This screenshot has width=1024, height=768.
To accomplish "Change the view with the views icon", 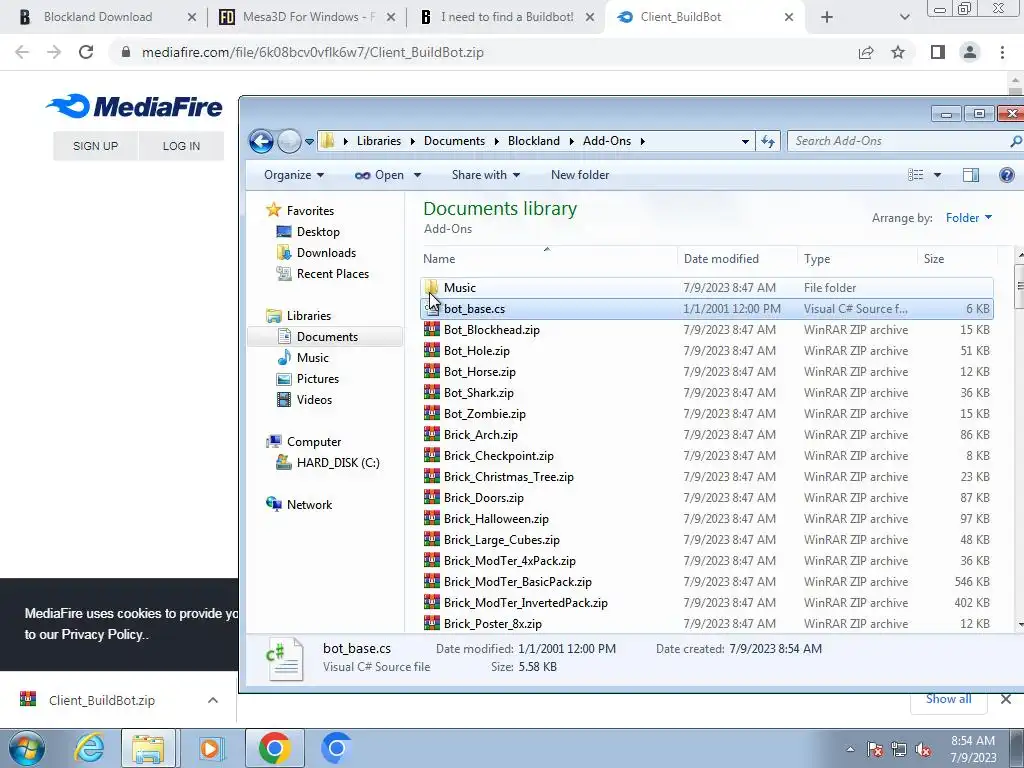I will (916, 175).
